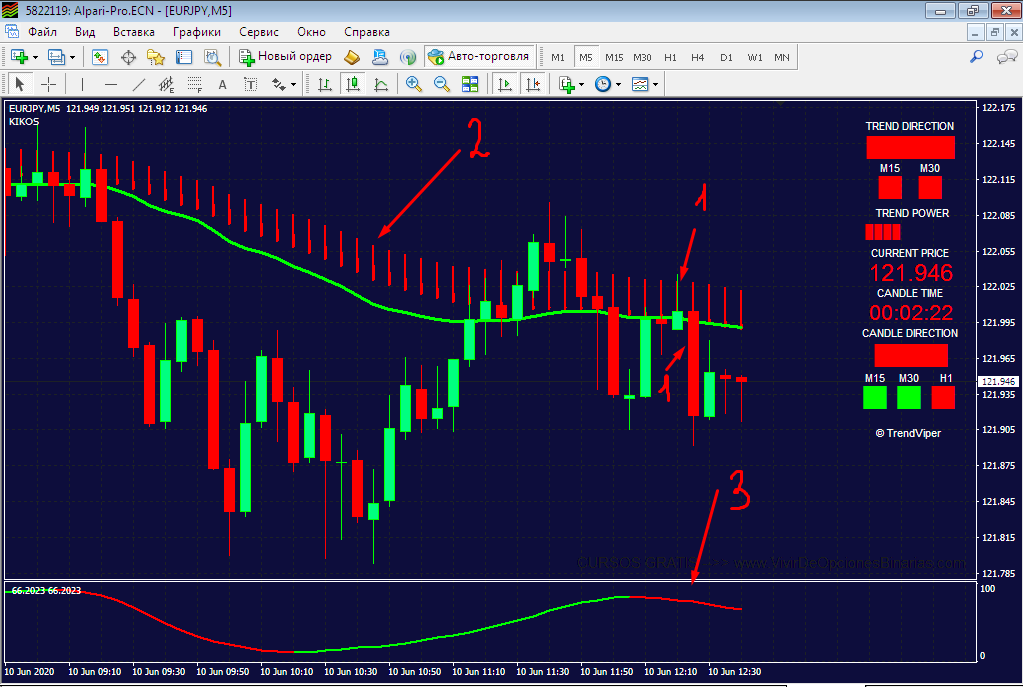The image size is (1023, 687).
Task: Switch chart to MN timeframe
Action: 782,57
